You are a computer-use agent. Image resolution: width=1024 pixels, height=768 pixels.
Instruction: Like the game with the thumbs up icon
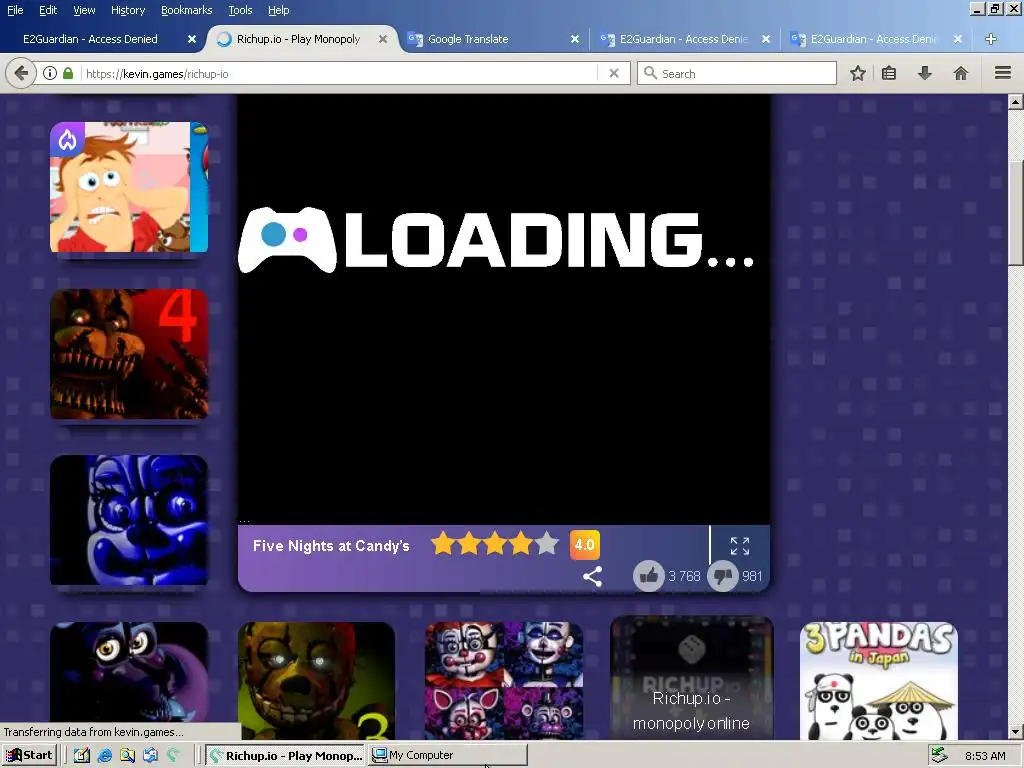coord(648,576)
